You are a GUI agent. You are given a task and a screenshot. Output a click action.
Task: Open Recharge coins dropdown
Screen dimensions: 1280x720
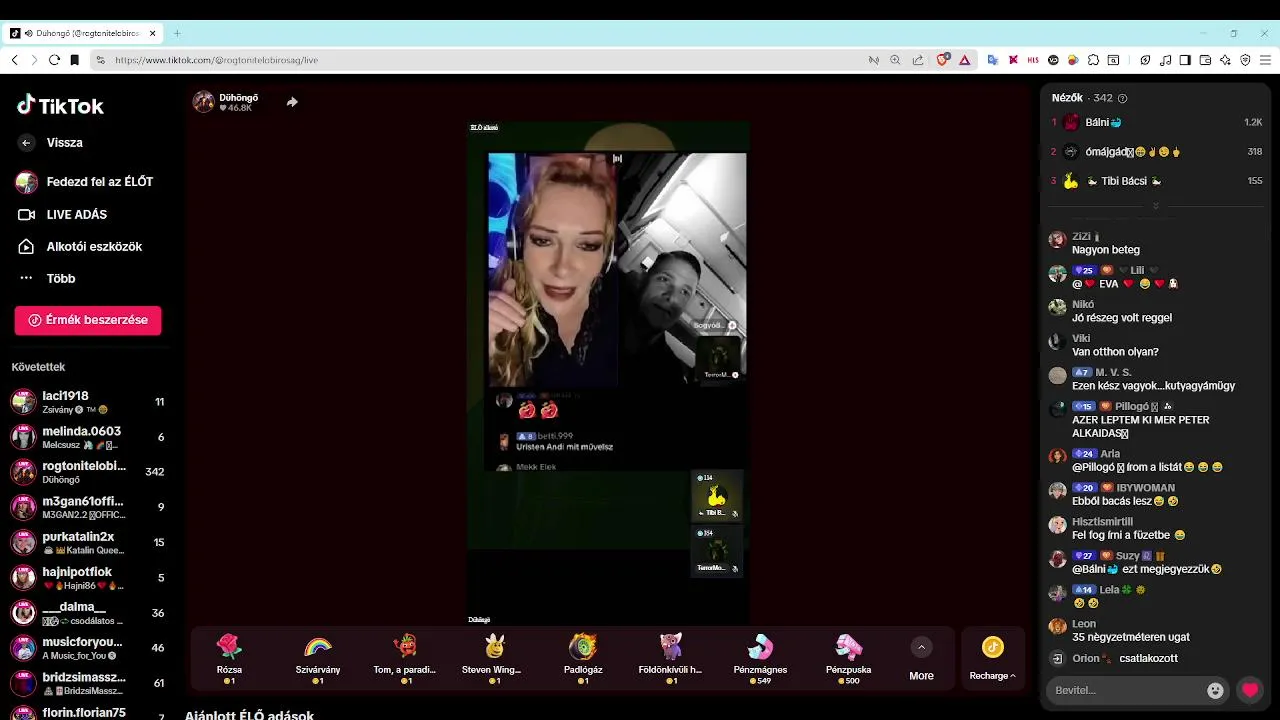[992, 658]
